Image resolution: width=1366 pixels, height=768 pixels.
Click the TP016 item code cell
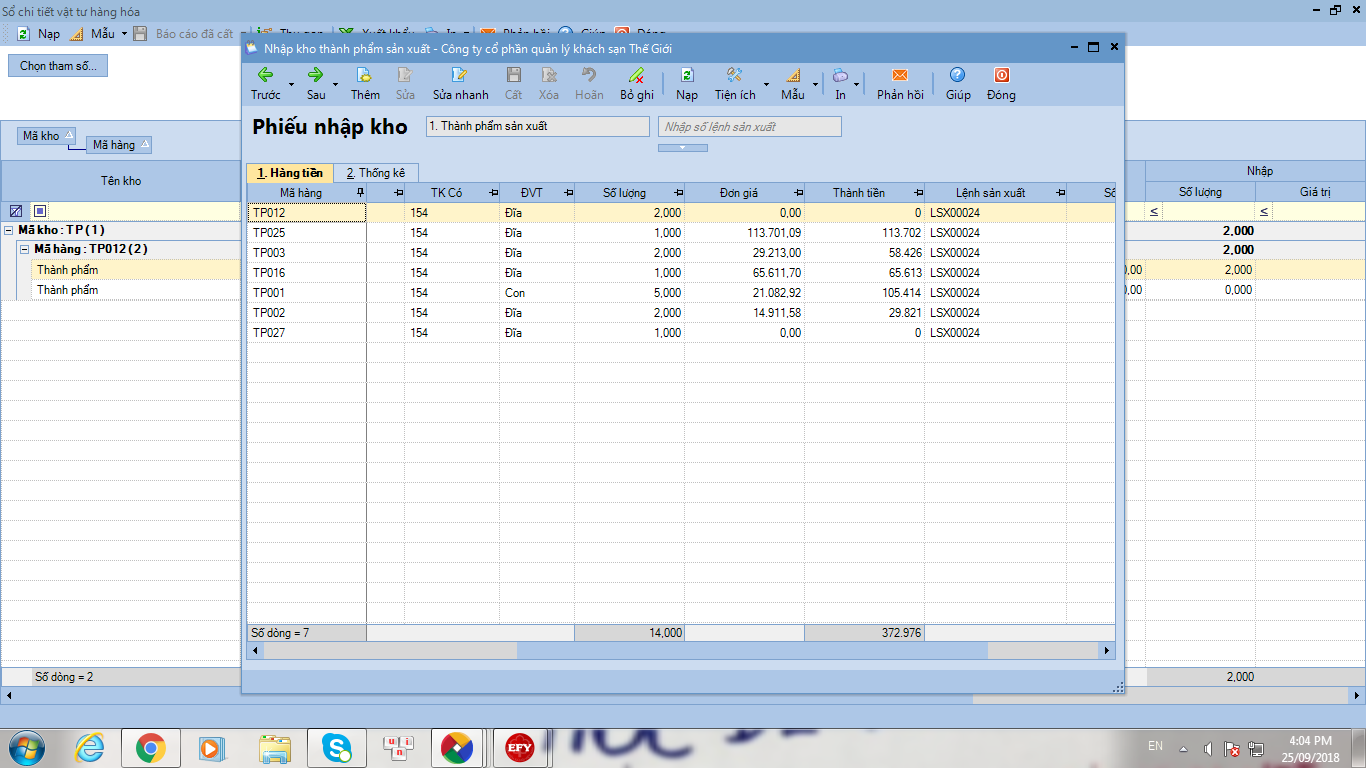pos(306,273)
